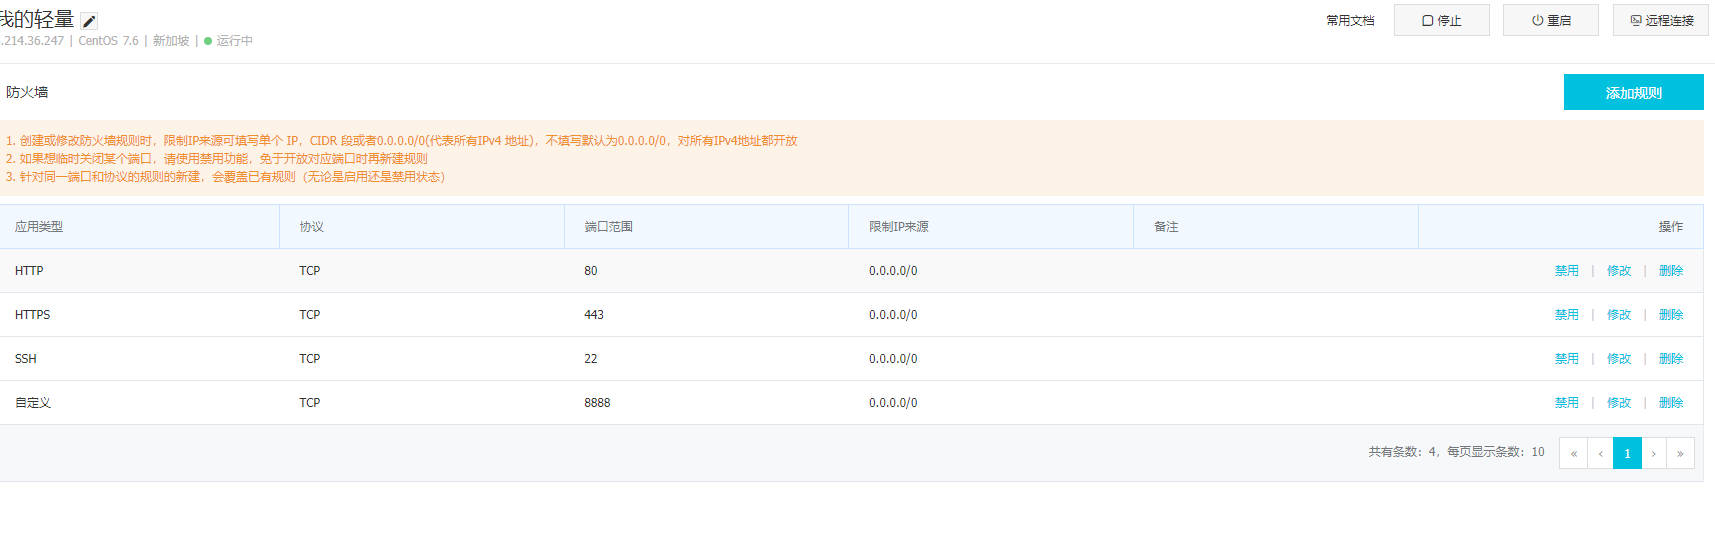Go to previous page with ‹ button
Image resolution: width=1715 pixels, height=543 pixels.
1600,453
